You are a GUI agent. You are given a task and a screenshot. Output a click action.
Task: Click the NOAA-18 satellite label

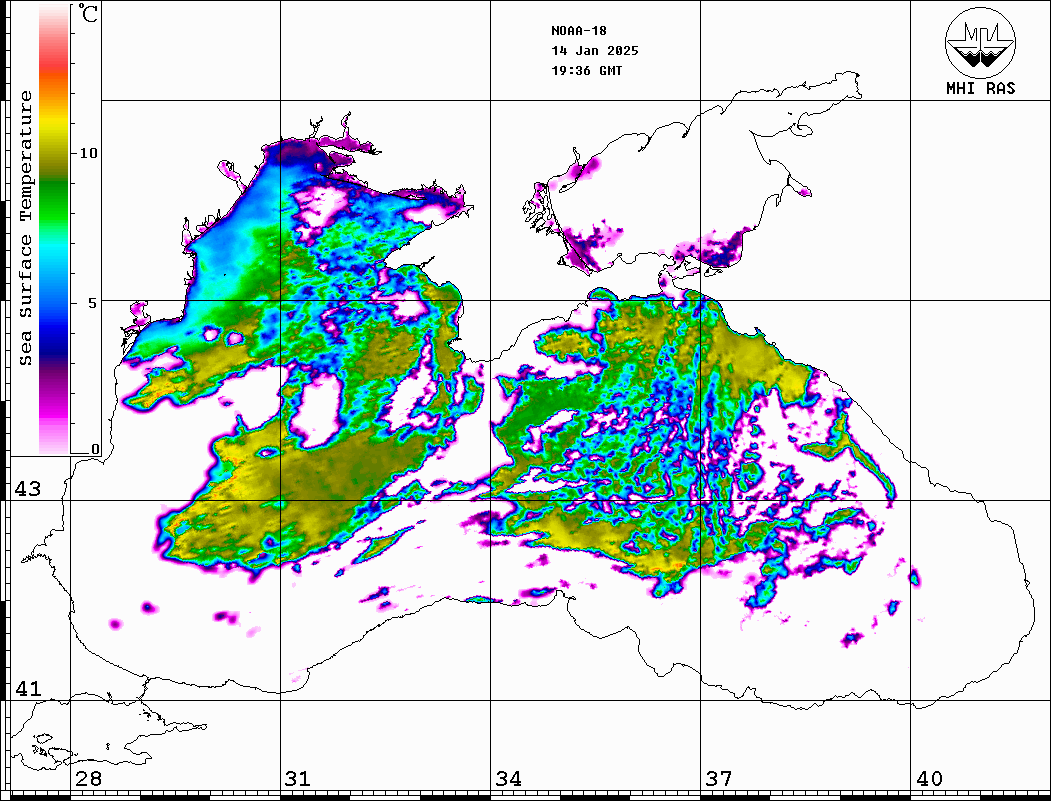click(579, 31)
